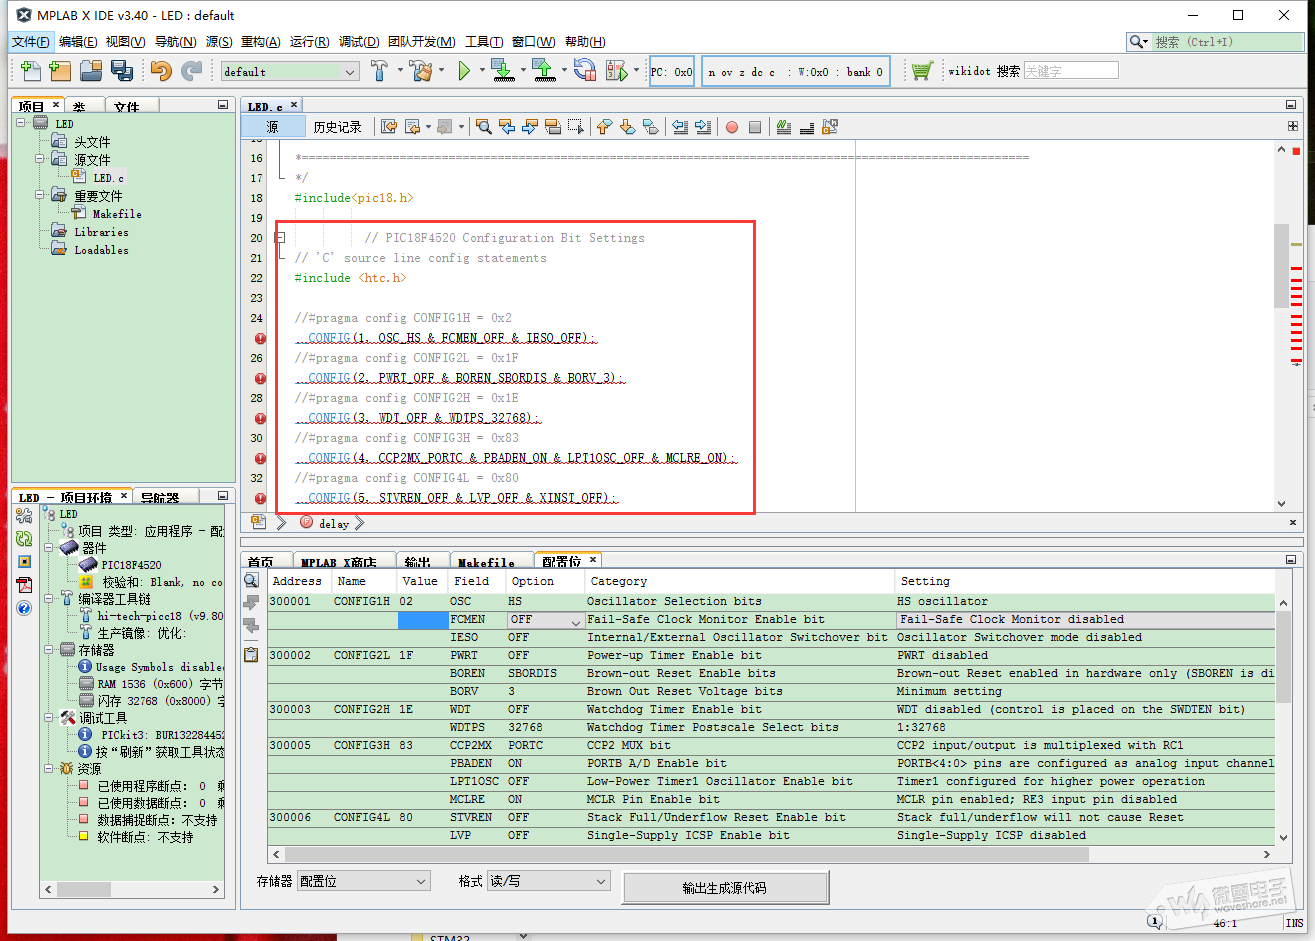The height and width of the screenshot is (941, 1315).
Task: Select the 源 source view button
Action: (x=273, y=127)
